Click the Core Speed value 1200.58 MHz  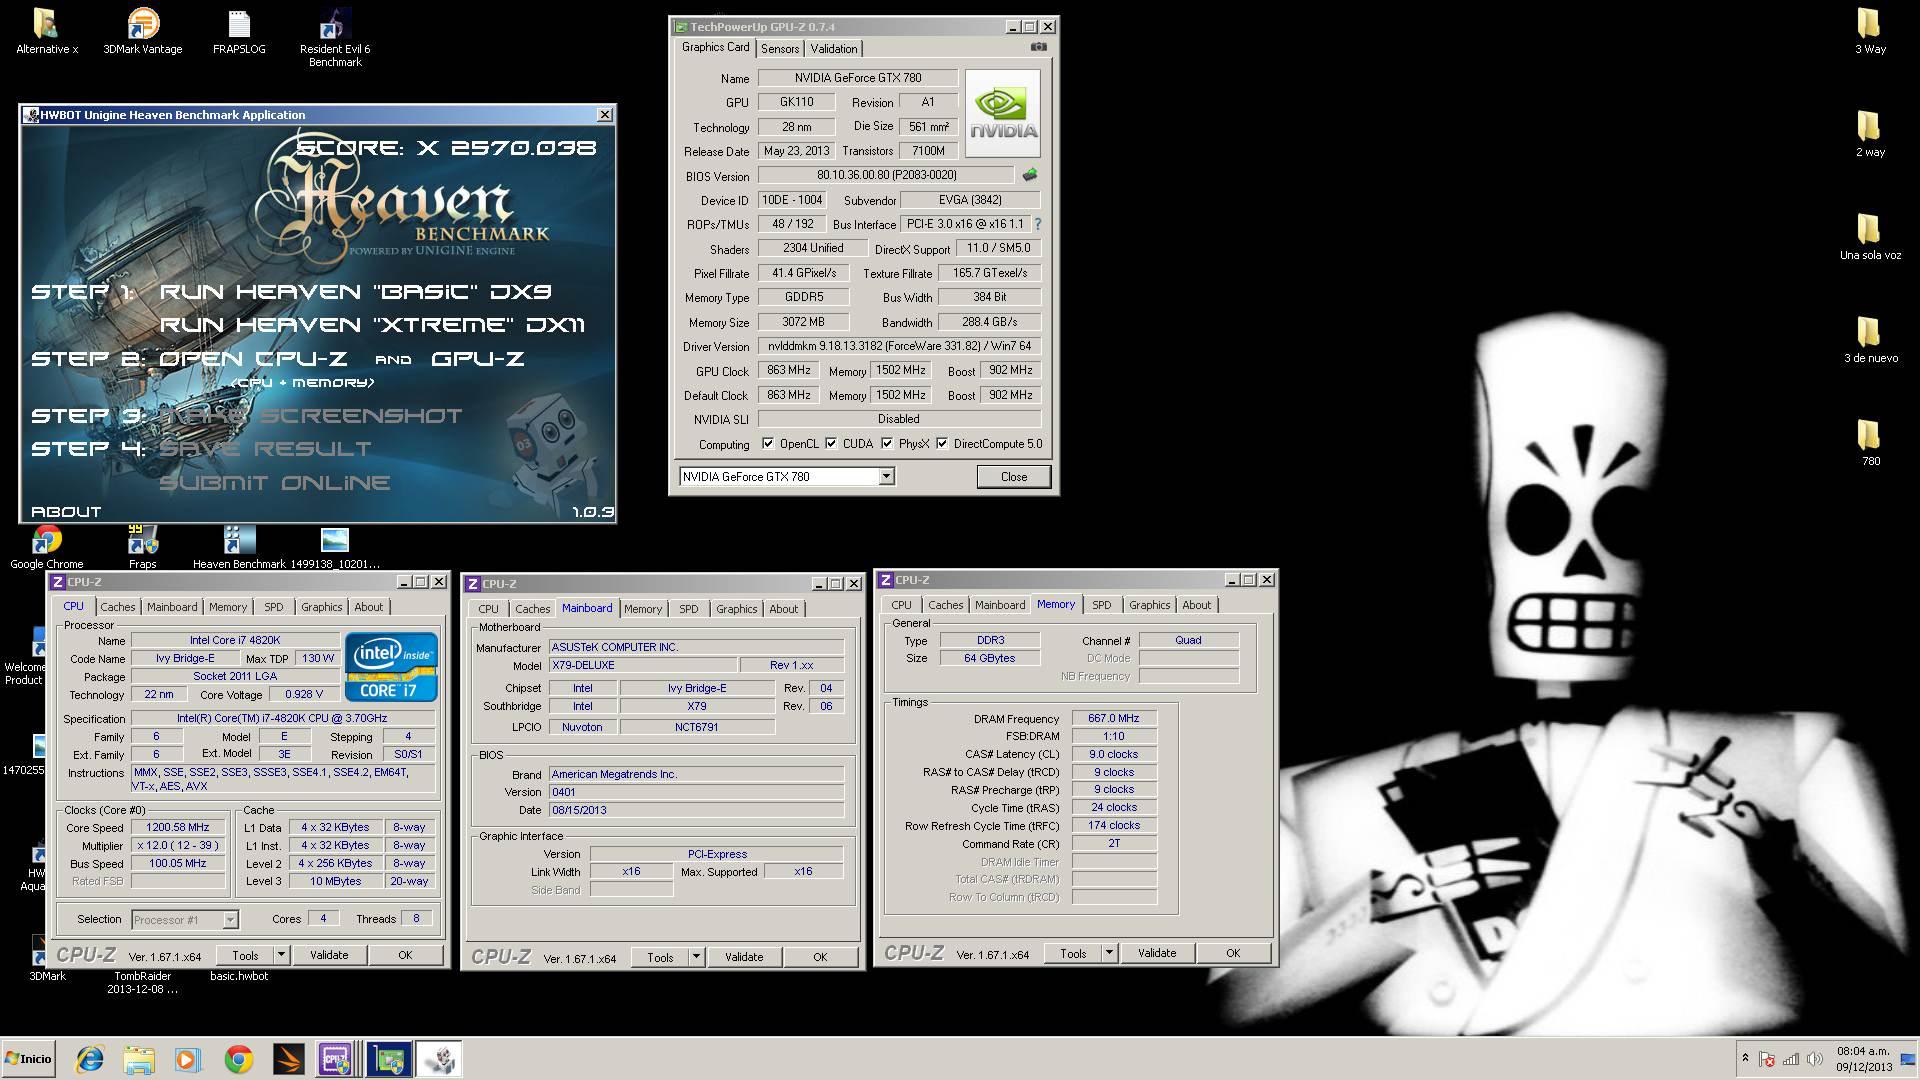tap(178, 828)
